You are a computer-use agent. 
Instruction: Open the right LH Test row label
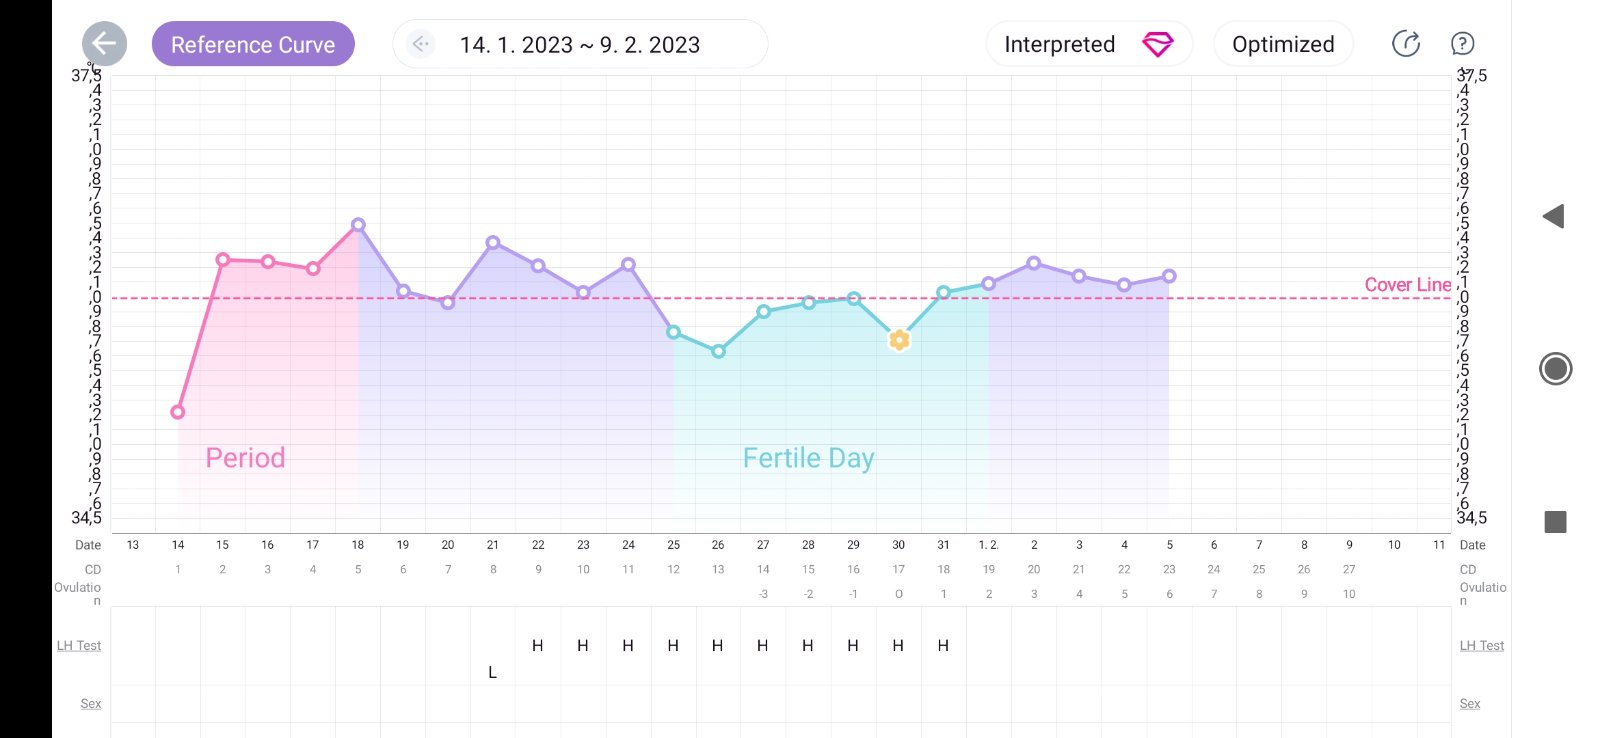point(1481,646)
